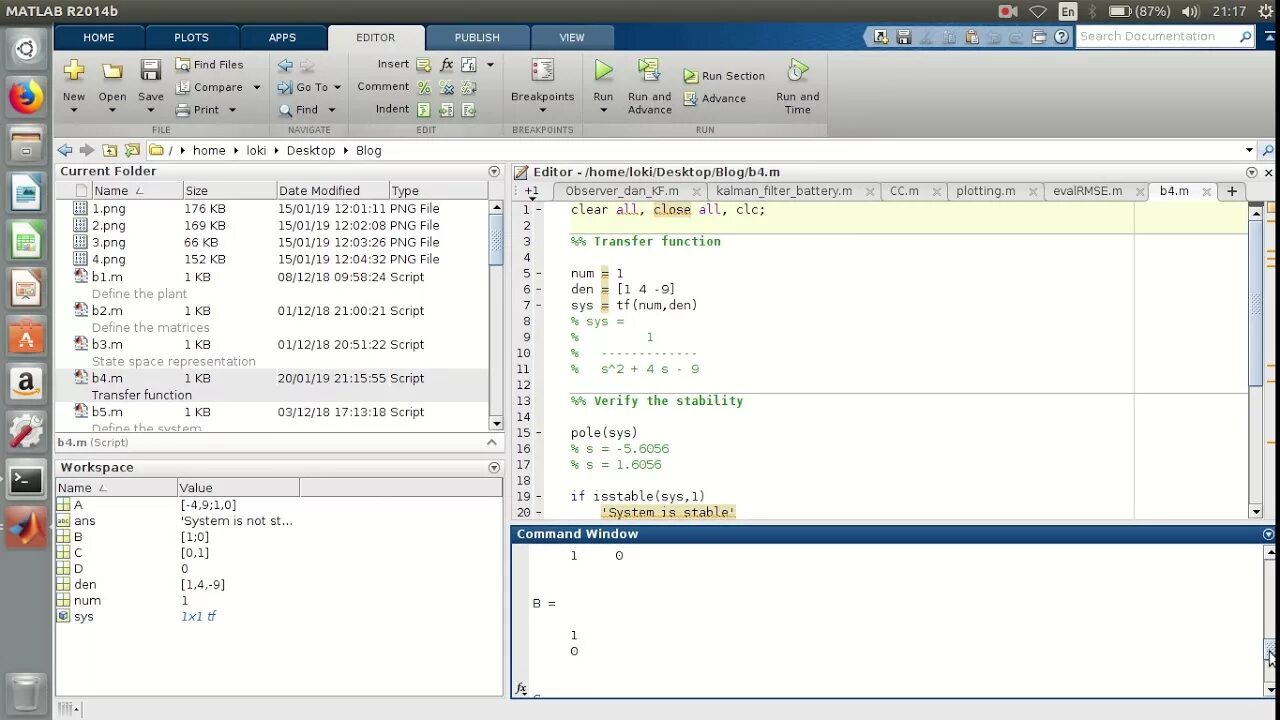The width and height of the screenshot is (1280, 720).
Task: Expand the Print dropdown arrow
Action: [232, 110]
